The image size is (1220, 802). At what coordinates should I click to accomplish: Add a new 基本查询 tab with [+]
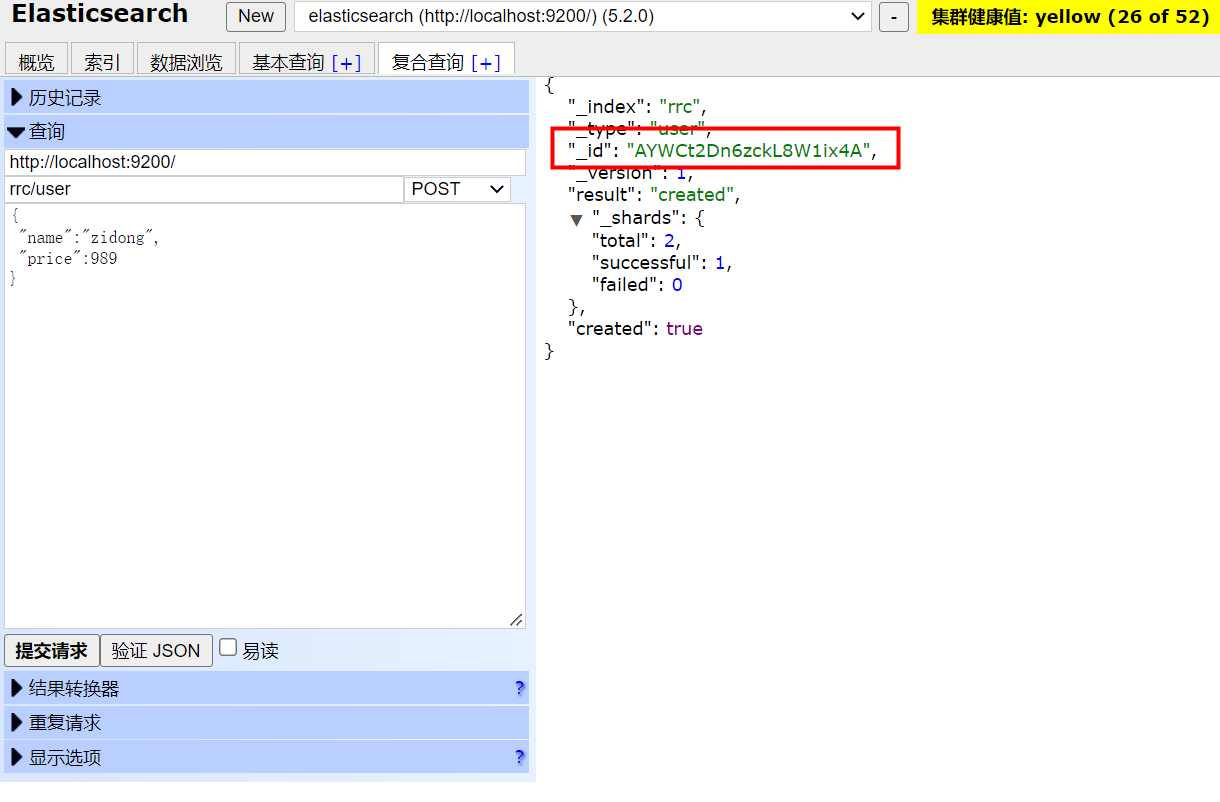pos(346,63)
